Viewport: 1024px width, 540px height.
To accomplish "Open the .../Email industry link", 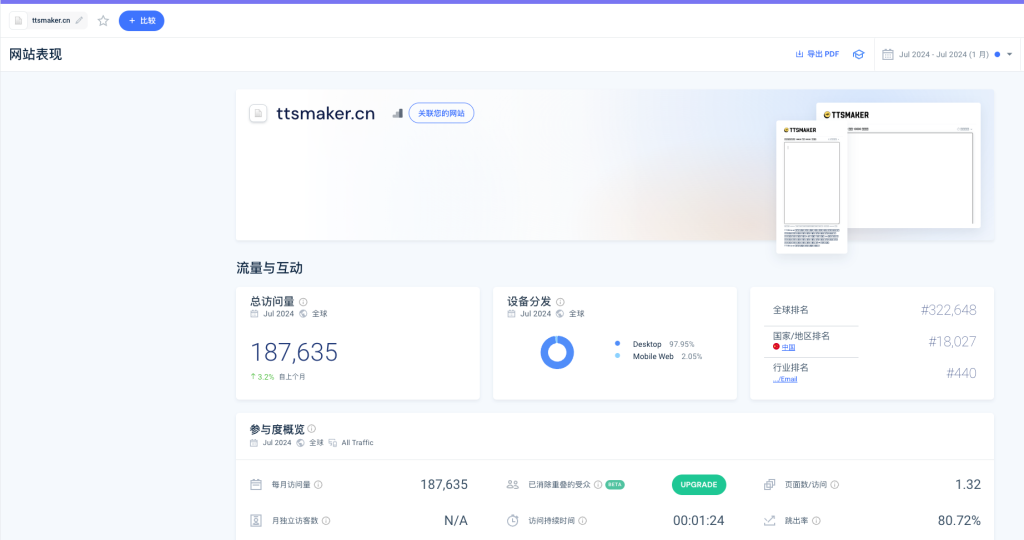I will point(785,379).
